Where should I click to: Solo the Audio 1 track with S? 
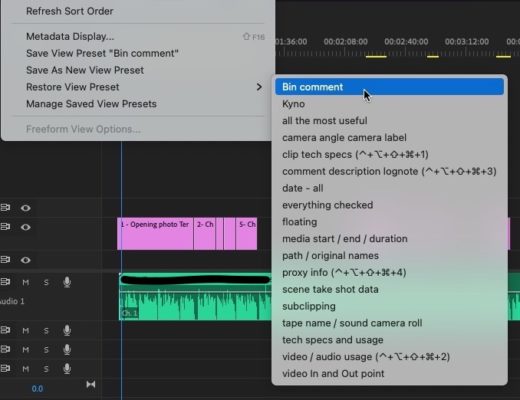click(x=46, y=283)
